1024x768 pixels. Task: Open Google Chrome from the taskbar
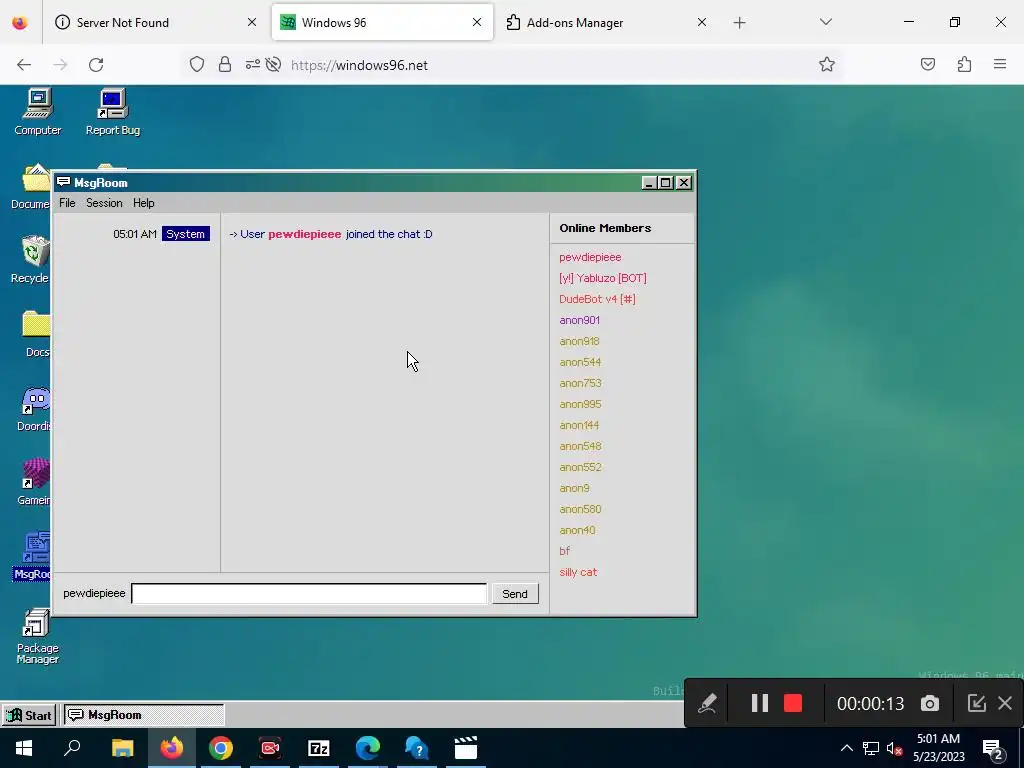pyautogui.click(x=221, y=748)
